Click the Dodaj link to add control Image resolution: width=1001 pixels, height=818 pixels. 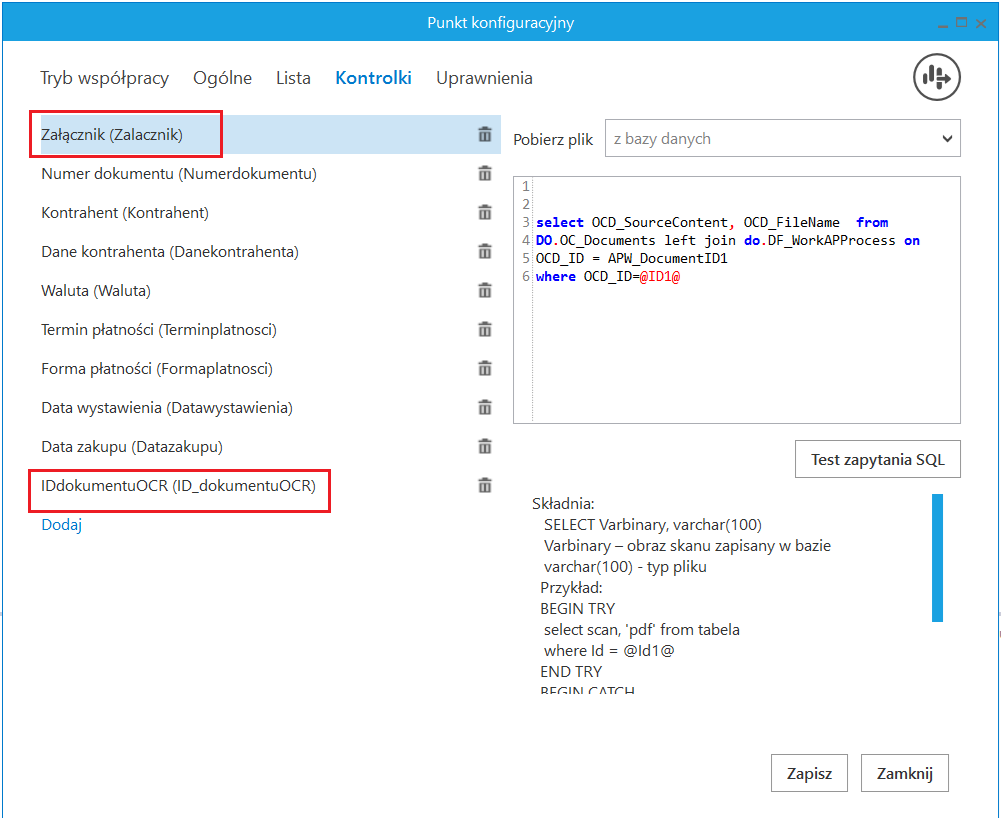pos(61,524)
